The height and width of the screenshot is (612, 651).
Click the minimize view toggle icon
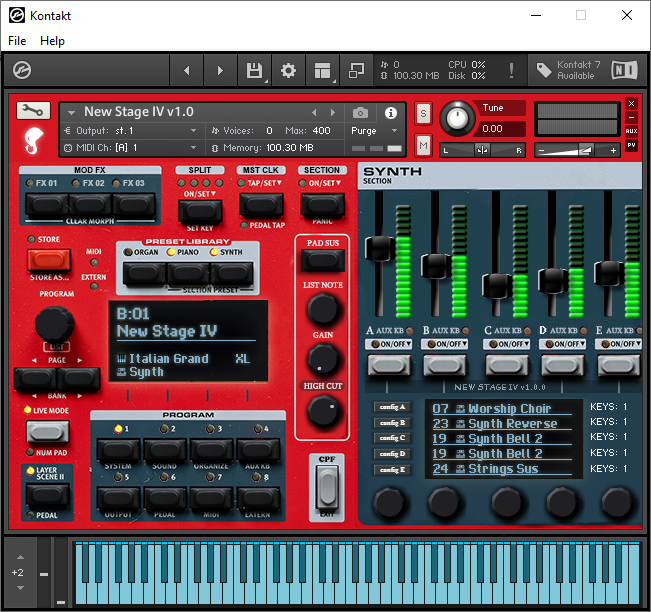[356, 71]
